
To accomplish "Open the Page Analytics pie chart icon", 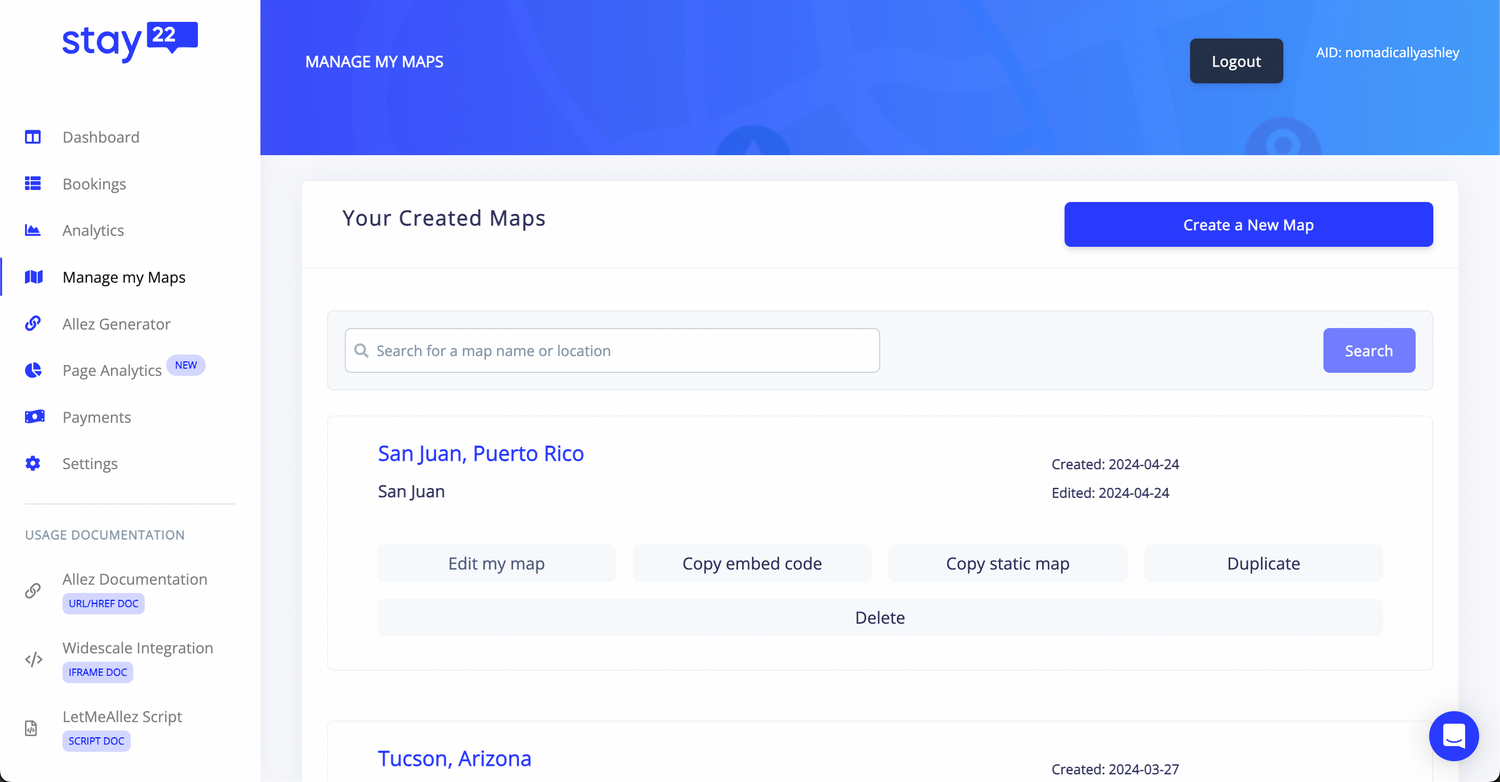I will [x=33, y=370].
